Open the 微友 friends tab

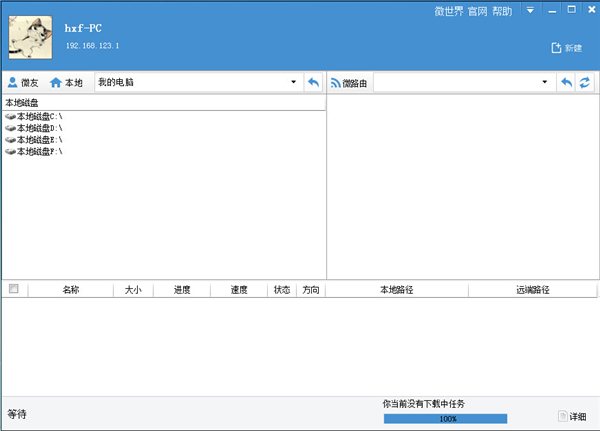23,82
